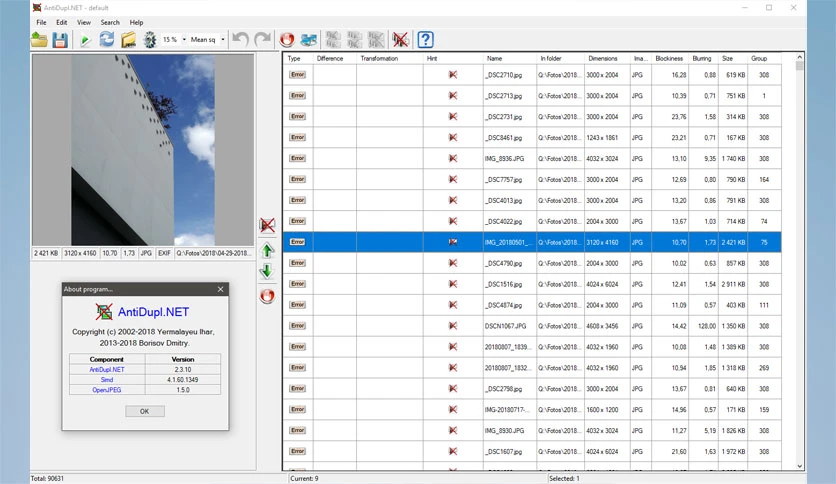The height and width of the screenshot is (484, 836).
Task: Click the blue paired images view icon
Action: pyautogui.click(x=309, y=39)
